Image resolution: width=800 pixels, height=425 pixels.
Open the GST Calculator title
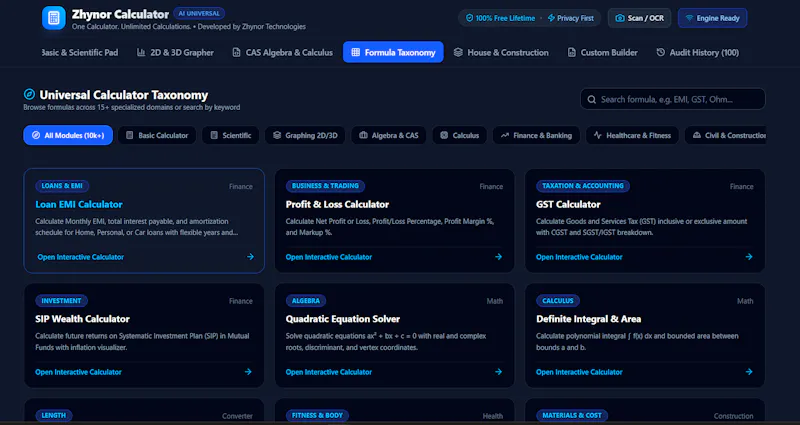(568, 204)
